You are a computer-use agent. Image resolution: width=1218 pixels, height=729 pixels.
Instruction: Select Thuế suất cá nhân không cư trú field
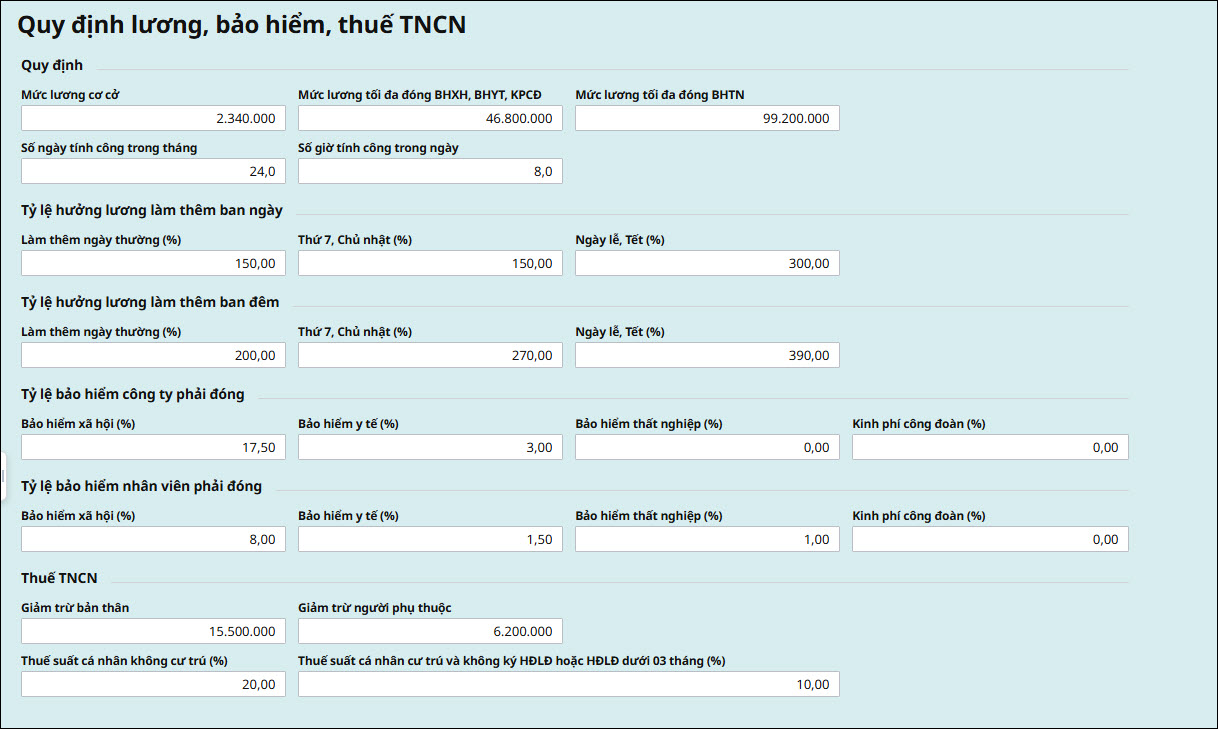[153, 685]
